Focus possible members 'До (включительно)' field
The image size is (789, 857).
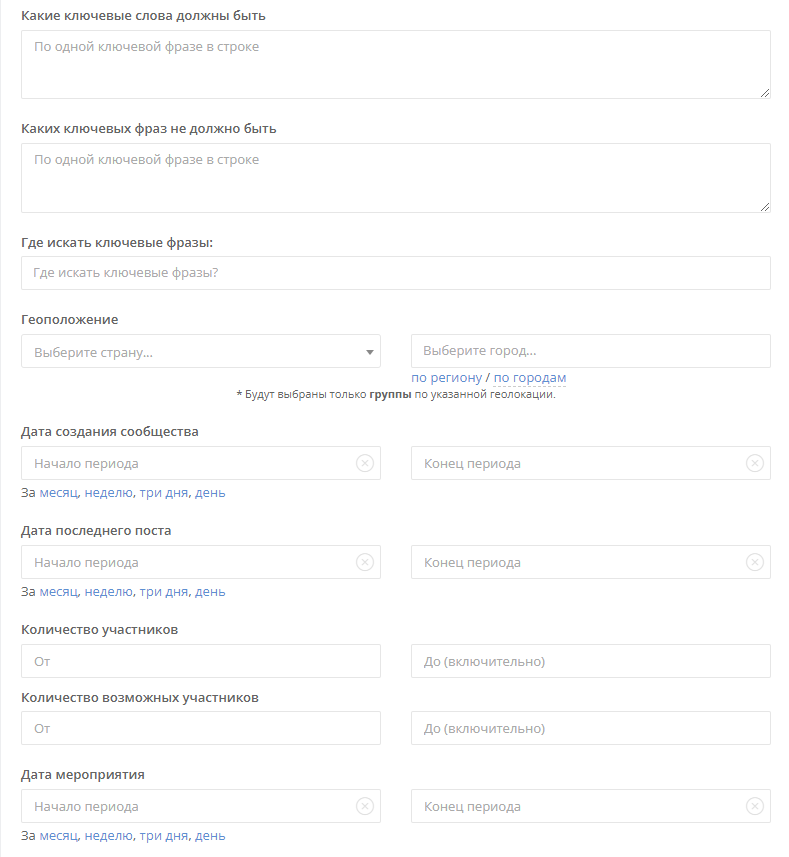(x=591, y=728)
